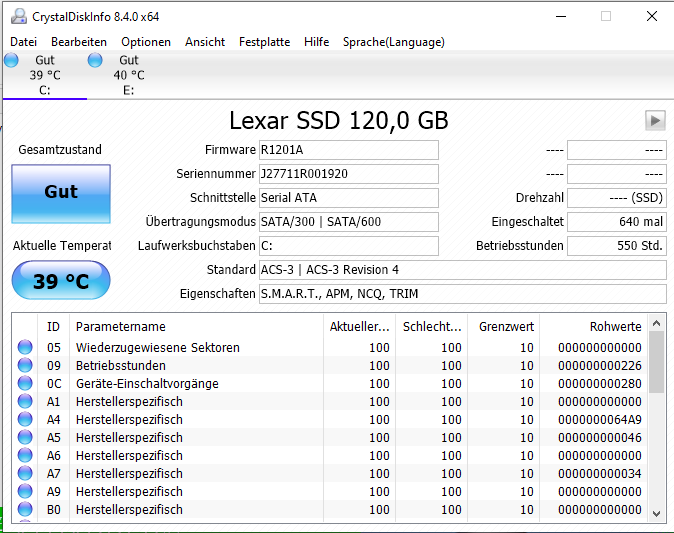674x533 pixels.
Task: Click the Aktuelle Temperatur label
Action: (61, 245)
